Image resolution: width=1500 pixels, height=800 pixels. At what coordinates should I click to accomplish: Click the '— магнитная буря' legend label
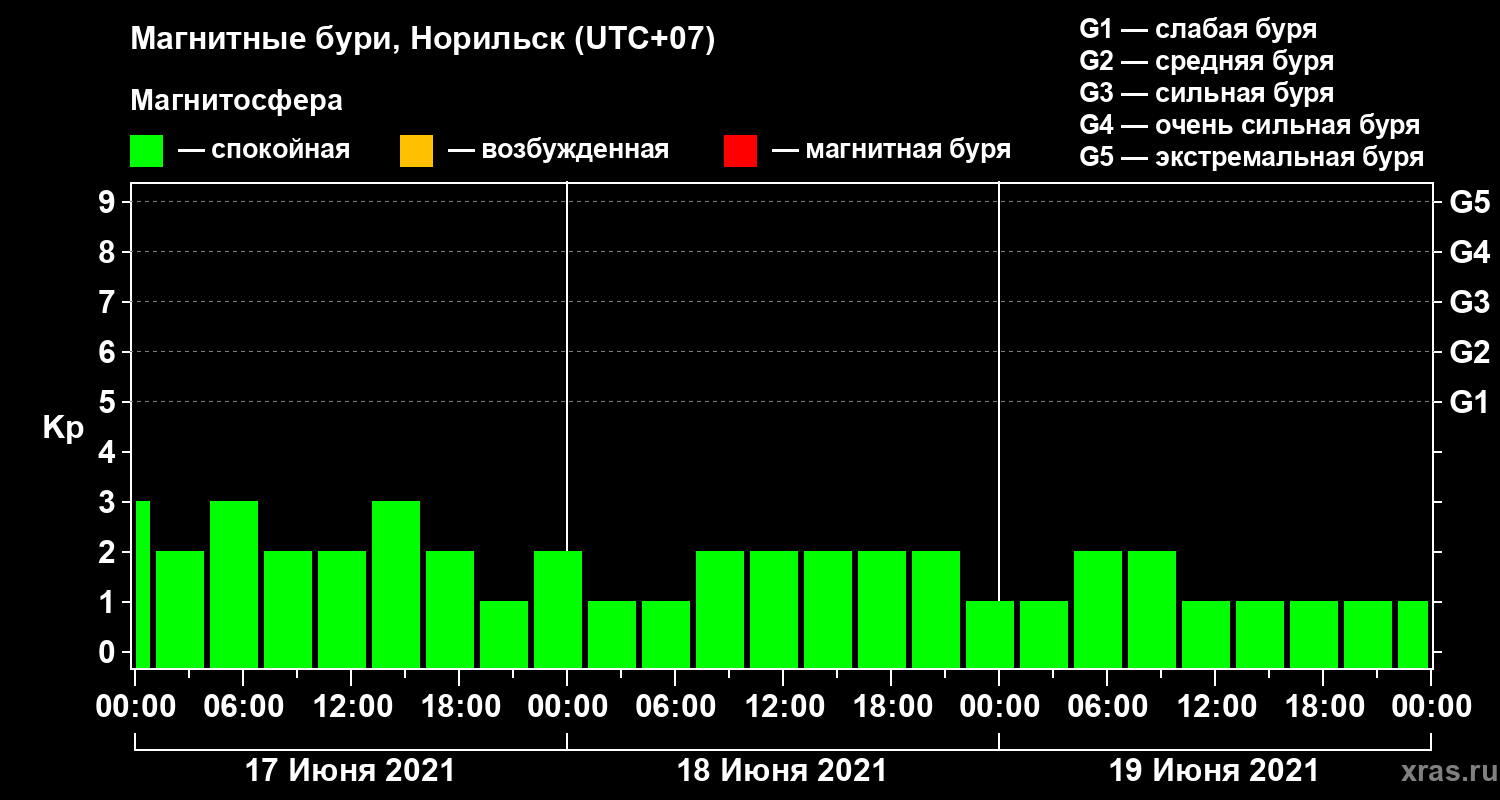pyautogui.click(x=892, y=150)
